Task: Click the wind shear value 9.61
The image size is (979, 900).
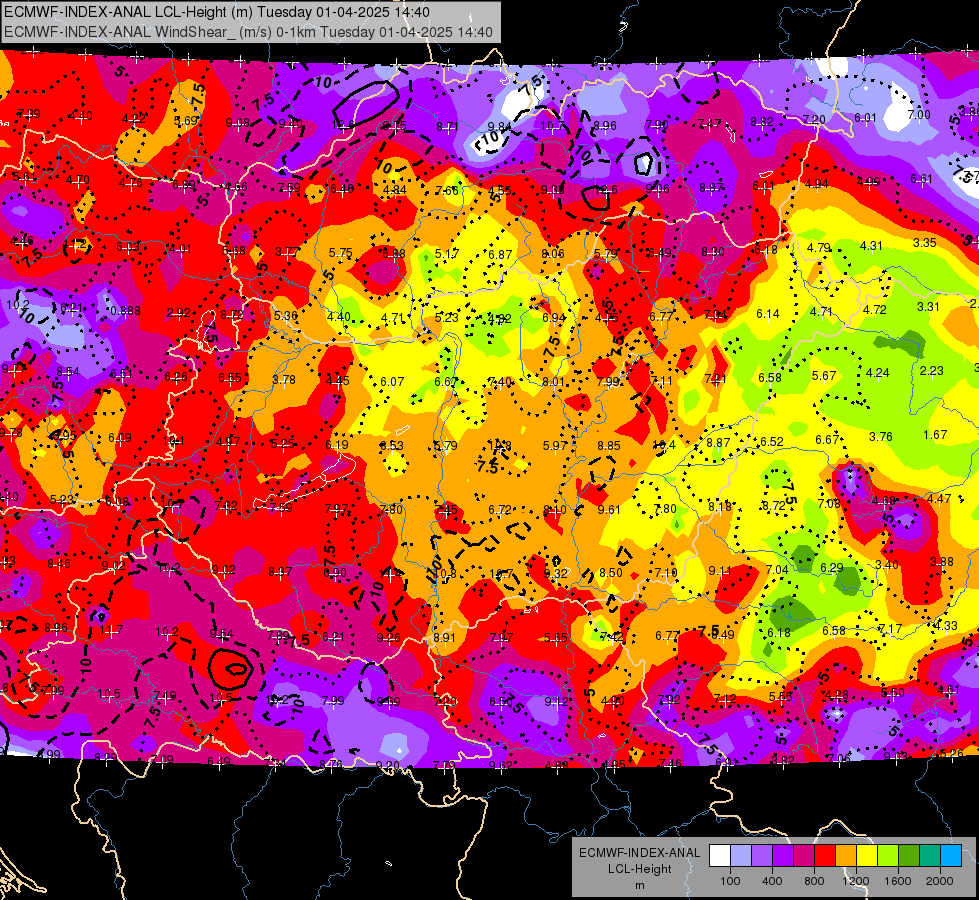Action: [609, 510]
